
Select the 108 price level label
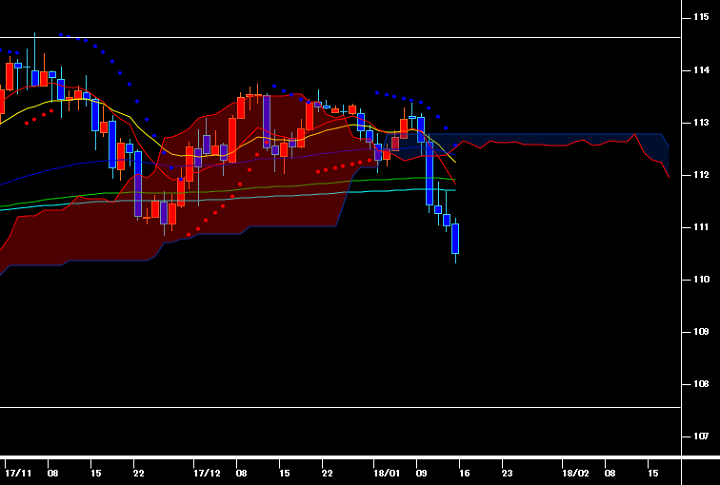(x=701, y=384)
